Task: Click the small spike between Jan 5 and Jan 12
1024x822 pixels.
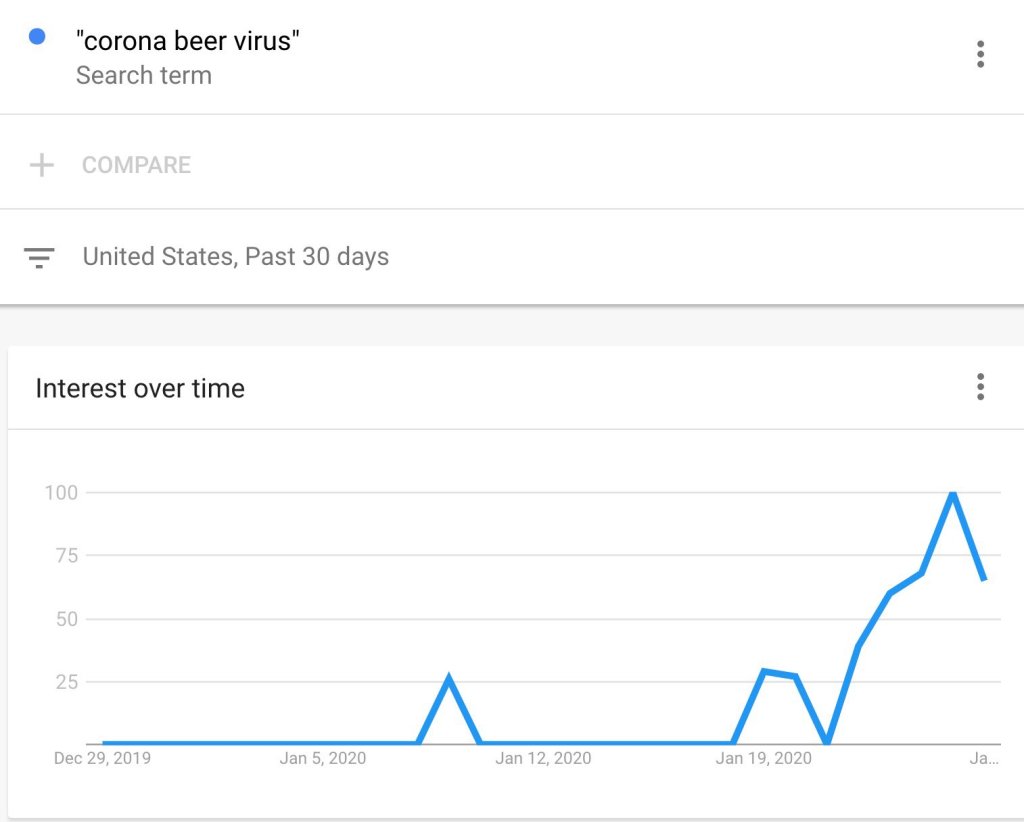Action: point(449,679)
